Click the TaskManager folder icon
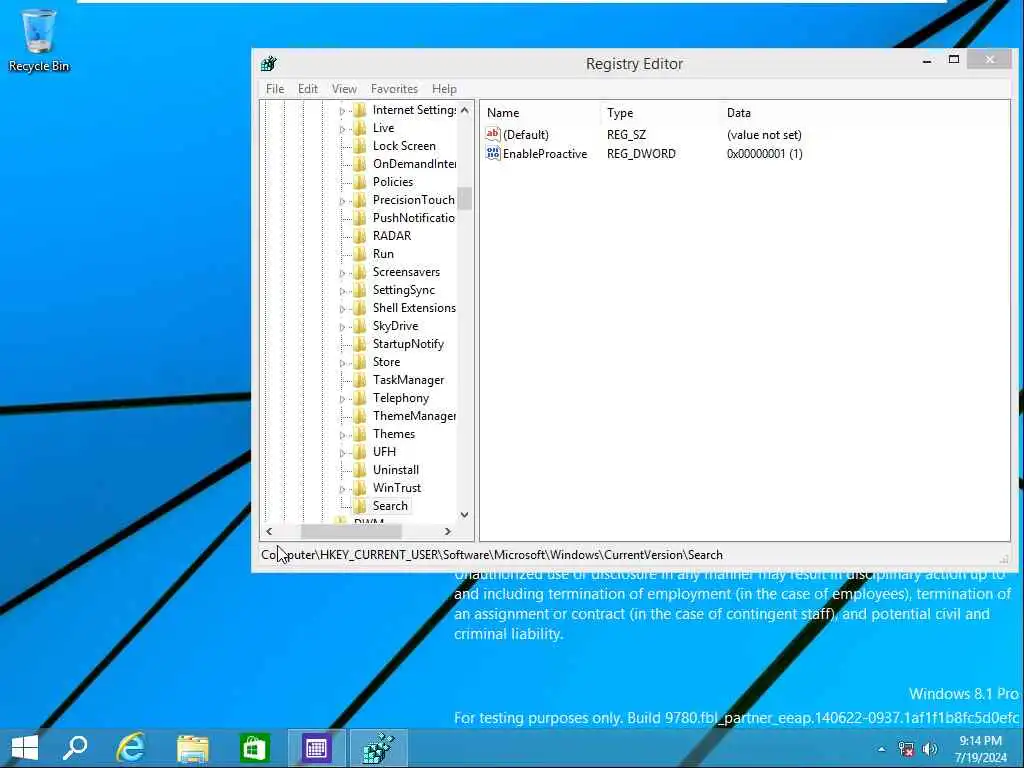Screen dimensions: 1024x768 click(360, 379)
